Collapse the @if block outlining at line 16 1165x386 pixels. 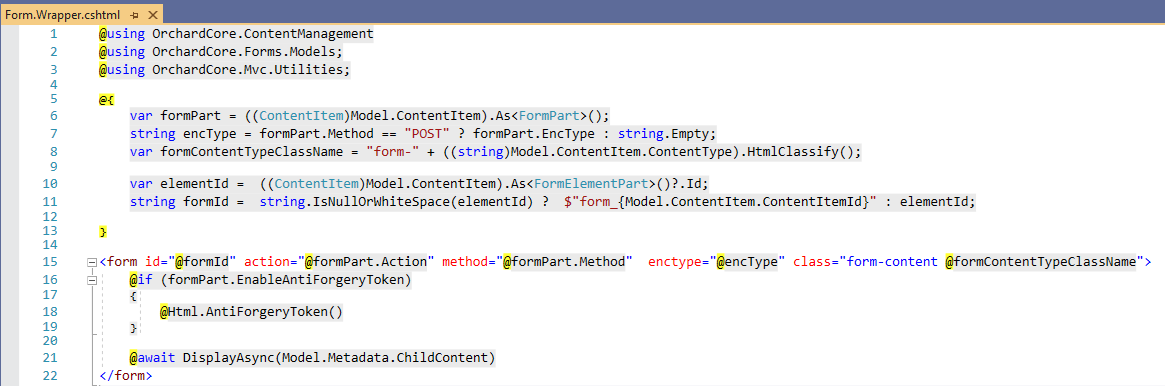tap(92, 280)
